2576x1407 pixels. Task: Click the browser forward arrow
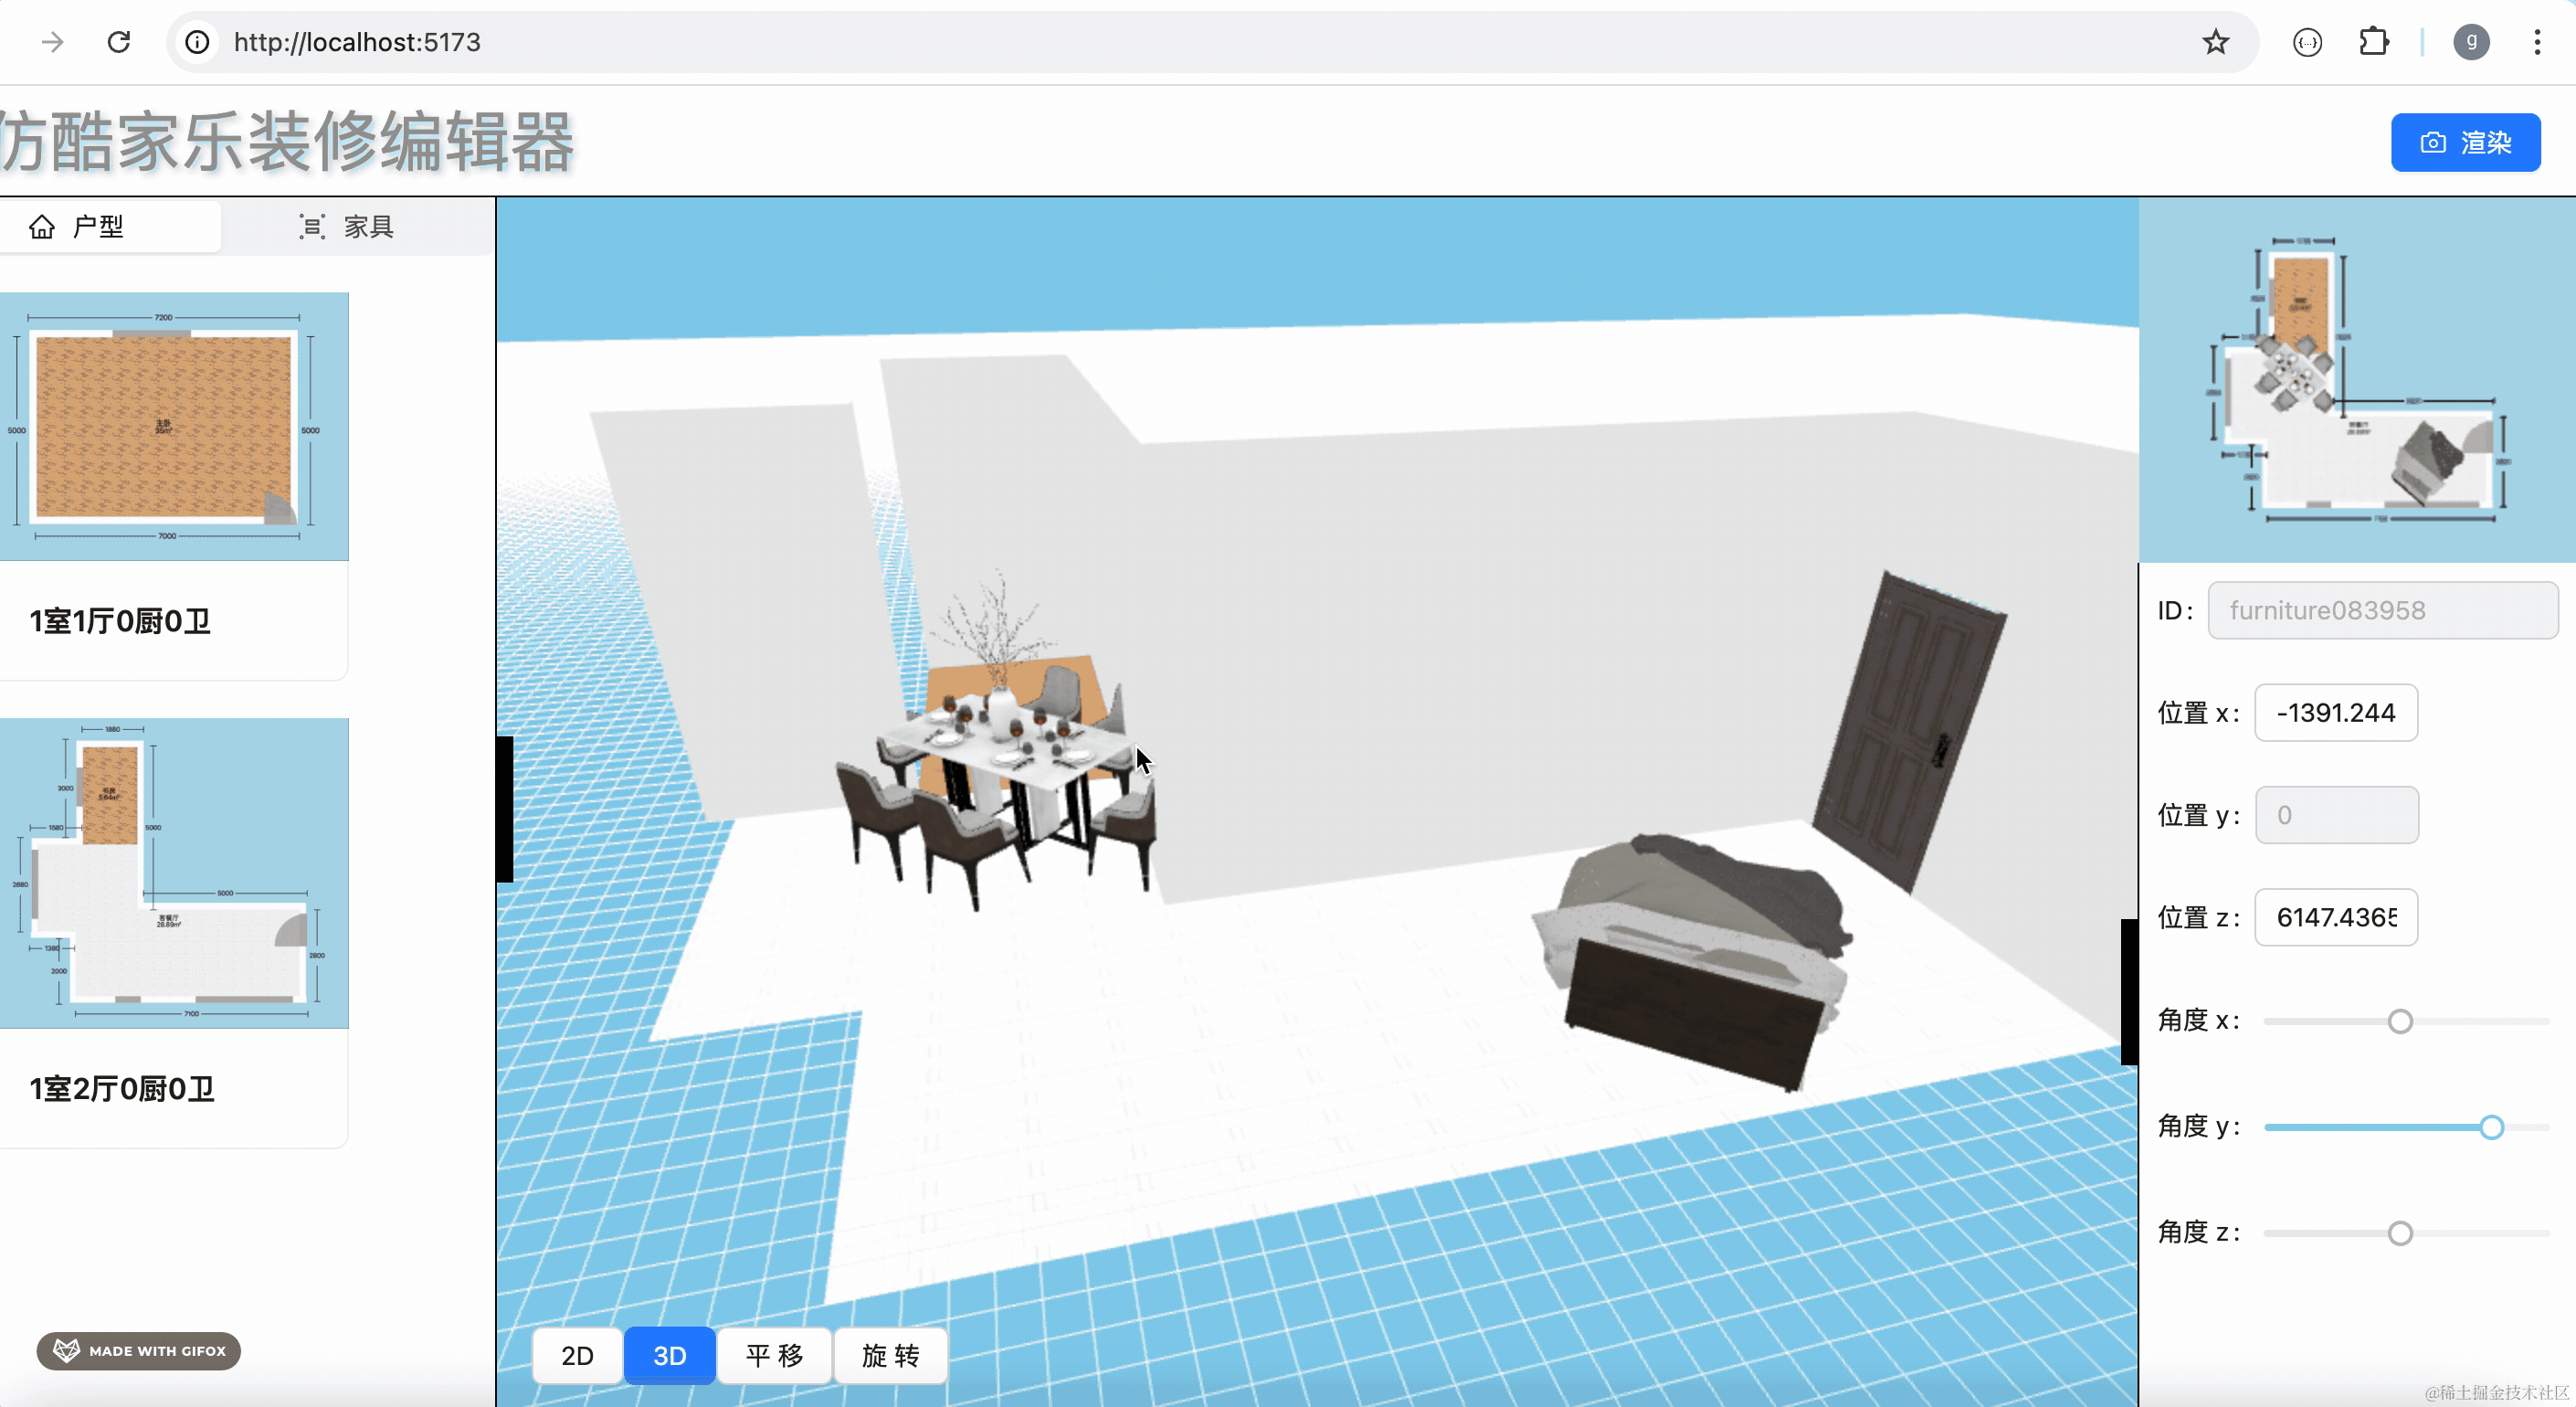pyautogui.click(x=52, y=42)
